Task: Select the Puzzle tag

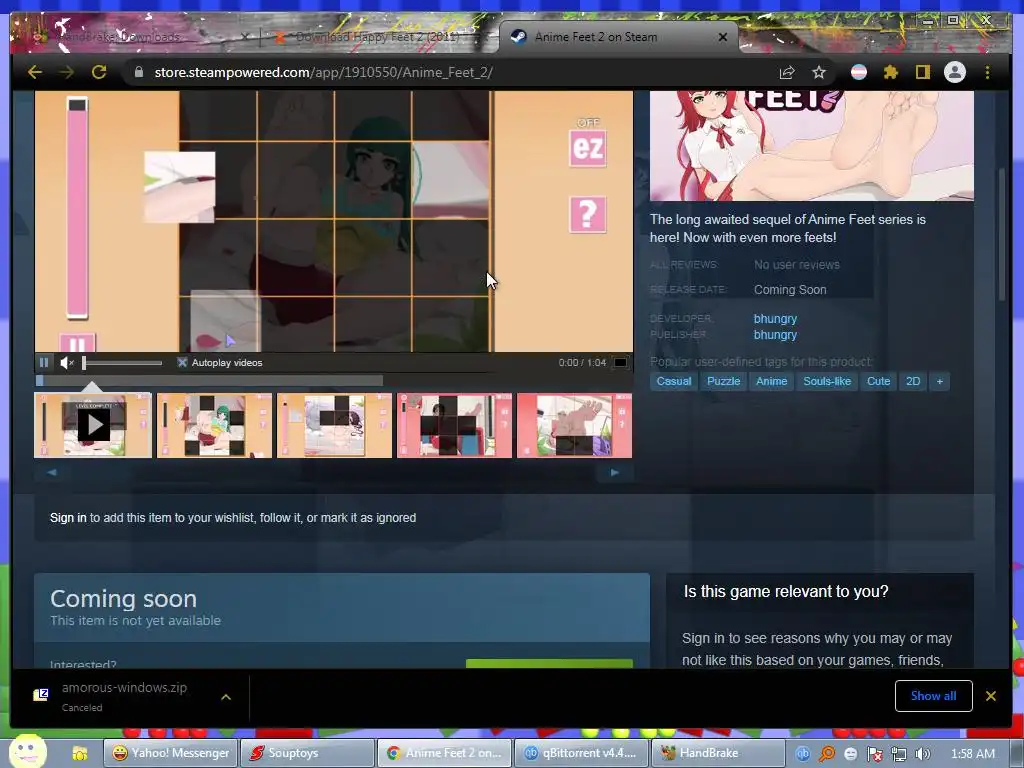Action: click(724, 381)
